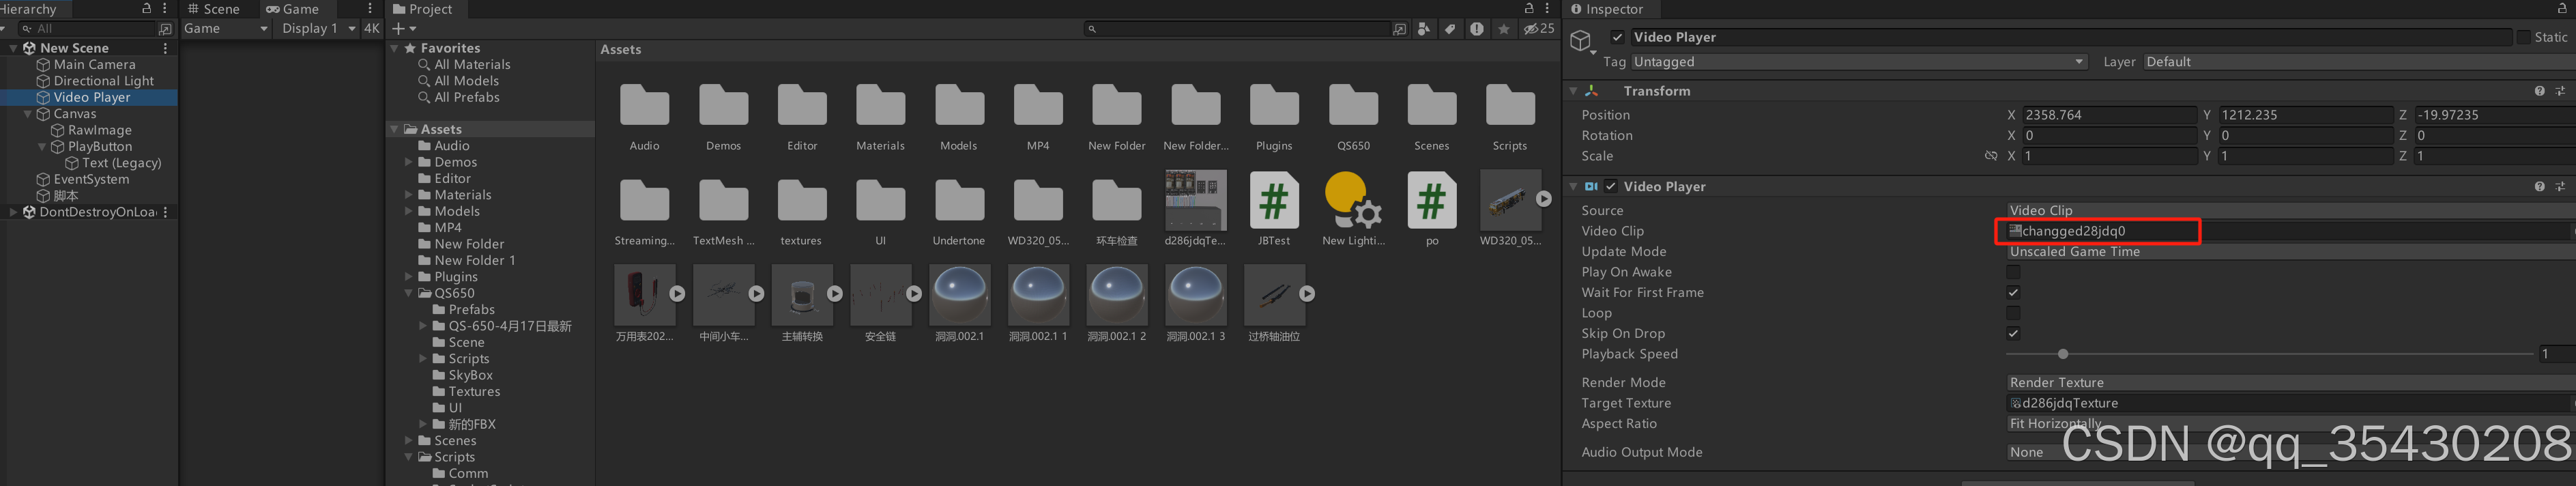The image size is (2576, 486).
Task: Enable Loop checkbox
Action: [x=2013, y=313]
